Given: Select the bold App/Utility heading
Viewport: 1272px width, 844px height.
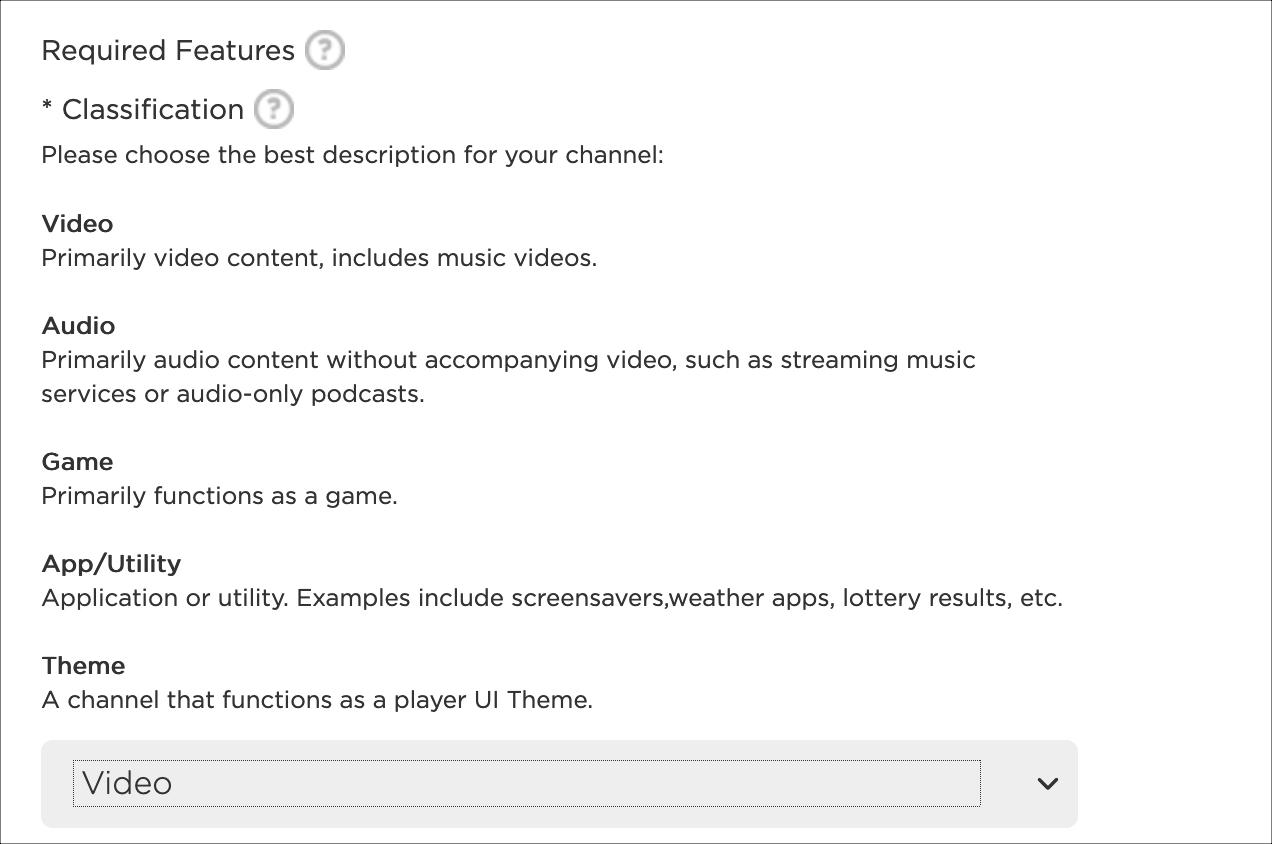Looking at the screenshot, I should [x=111, y=564].
